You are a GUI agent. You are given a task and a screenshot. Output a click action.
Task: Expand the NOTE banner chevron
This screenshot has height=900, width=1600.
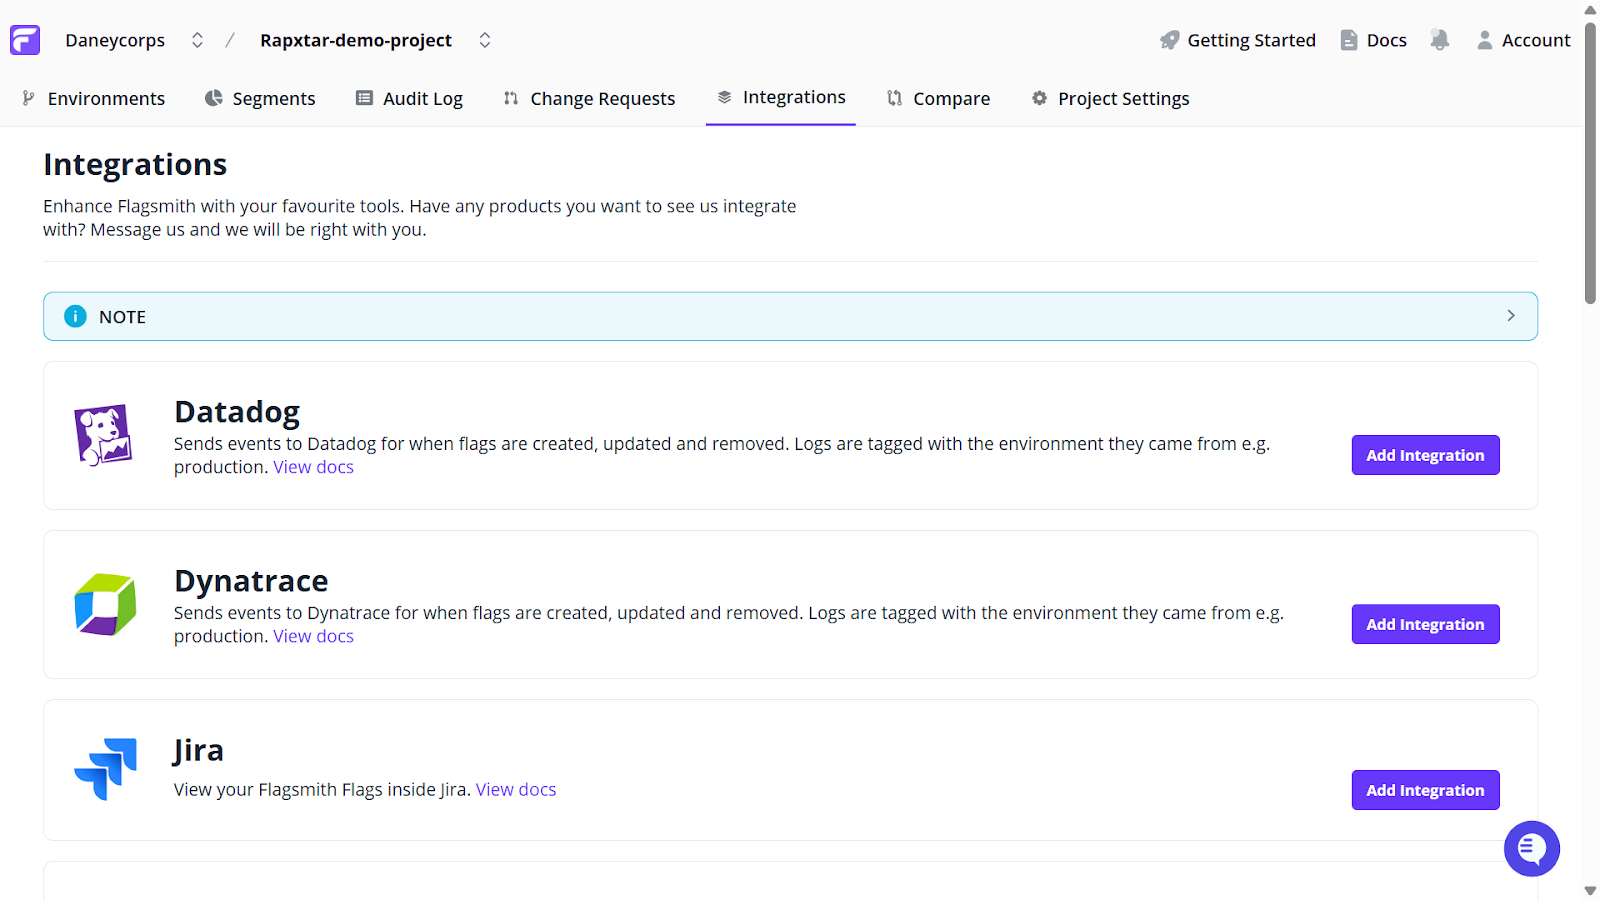pos(1511,315)
